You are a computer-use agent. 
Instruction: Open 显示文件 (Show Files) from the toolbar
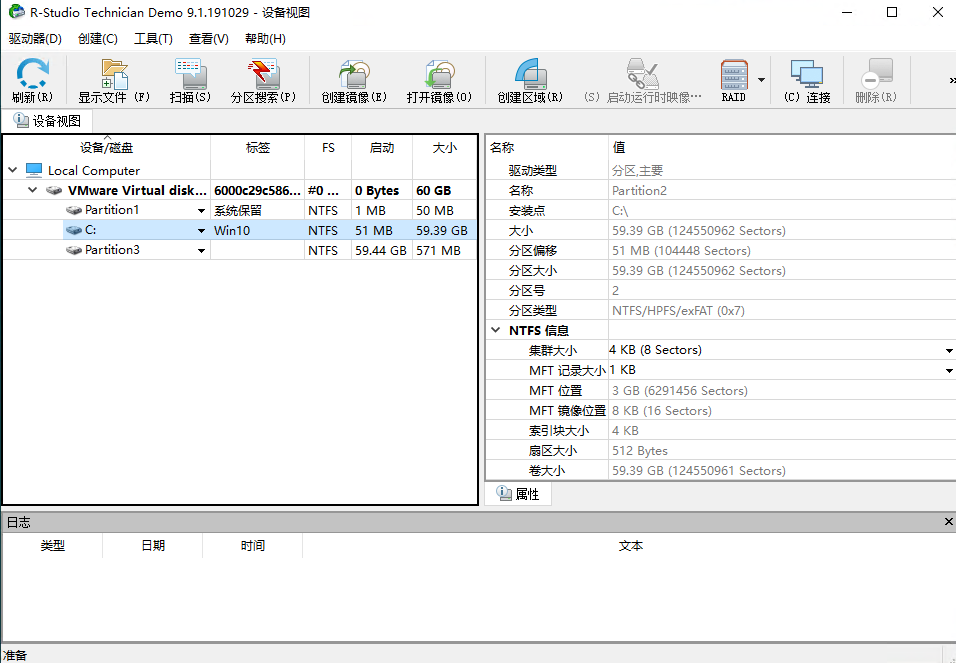pyautogui.click(x=114, y=81)
